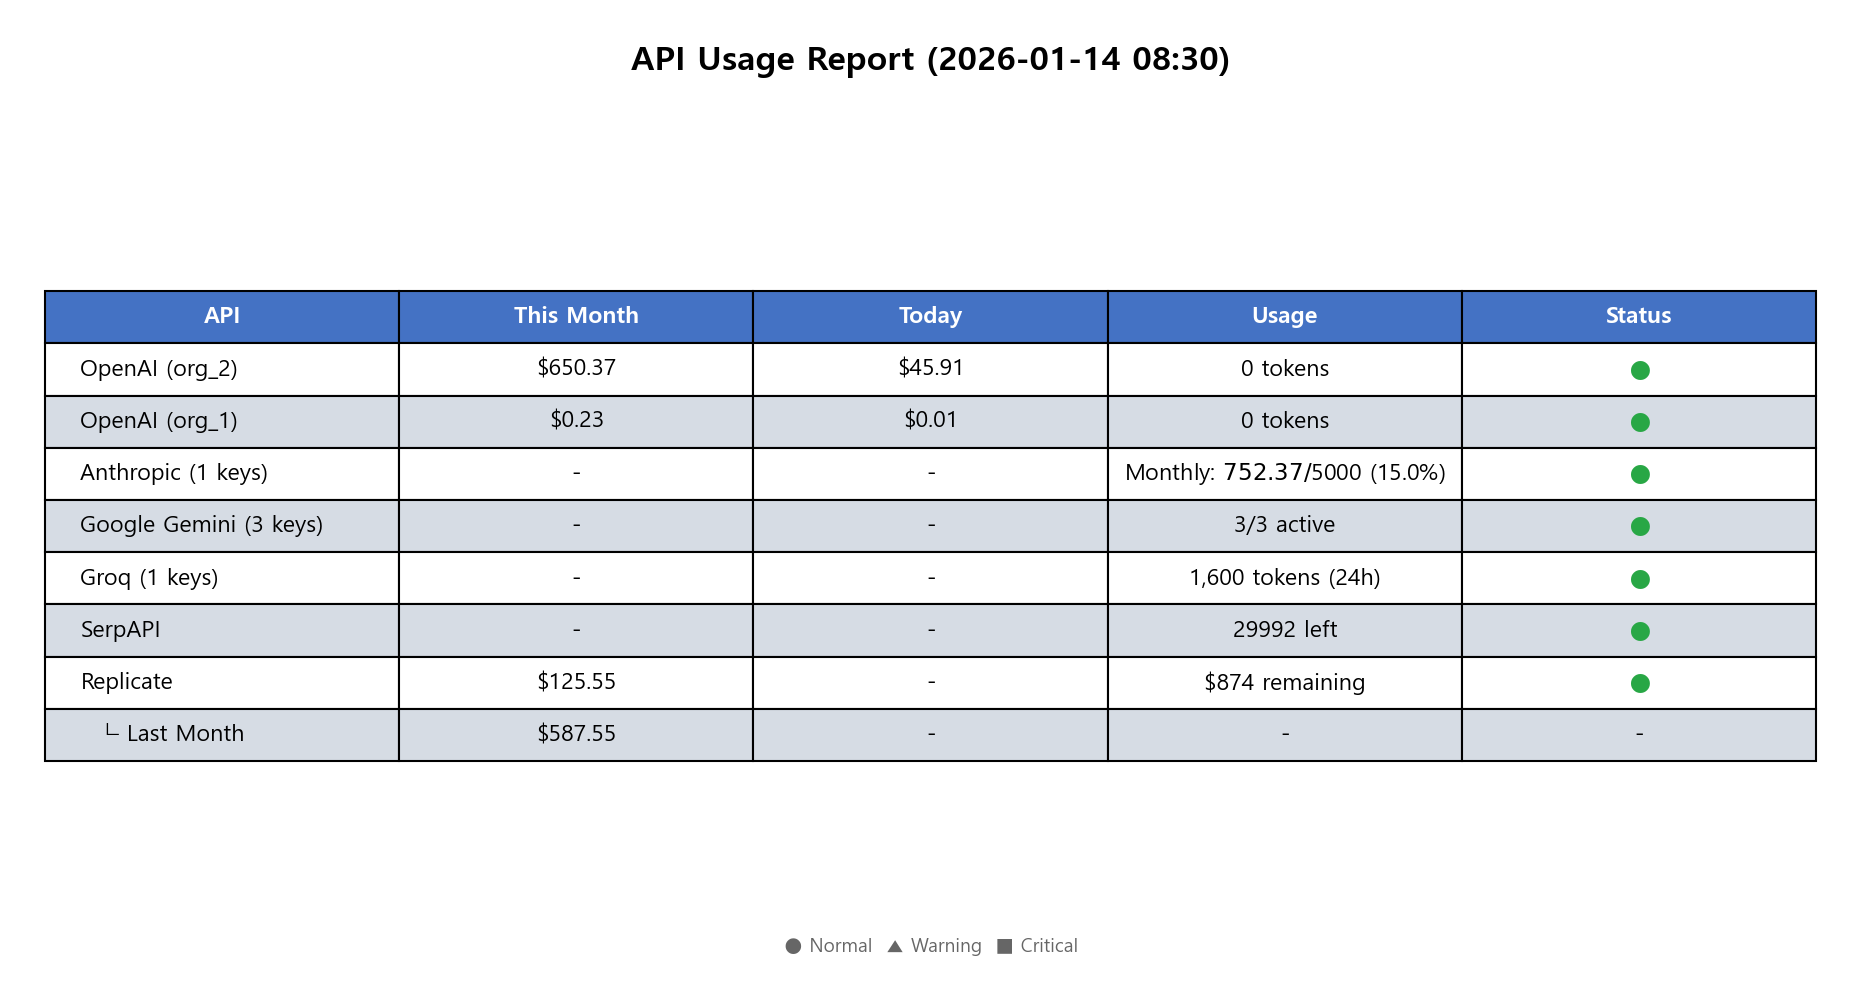Expand the Last Month sub-row under Replicate

(175, 733)
